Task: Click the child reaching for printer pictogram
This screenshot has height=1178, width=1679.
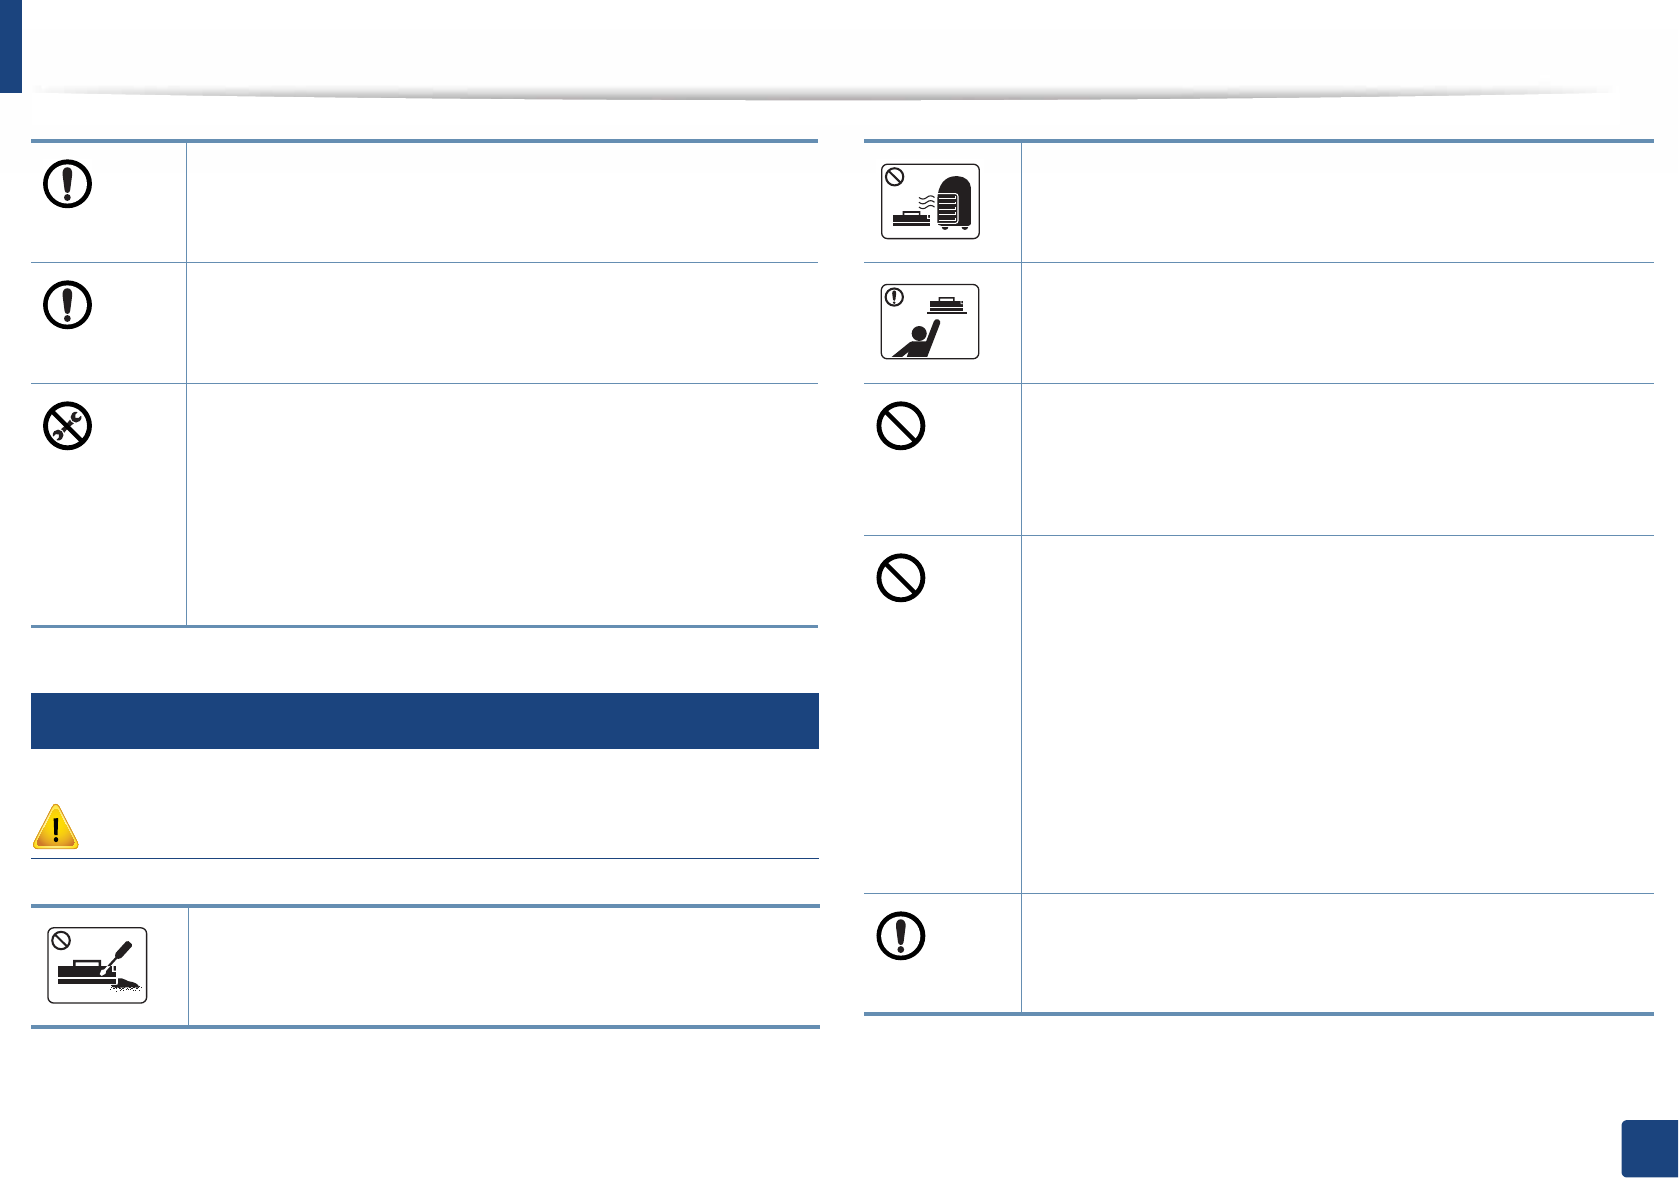Action: point(930,322)
